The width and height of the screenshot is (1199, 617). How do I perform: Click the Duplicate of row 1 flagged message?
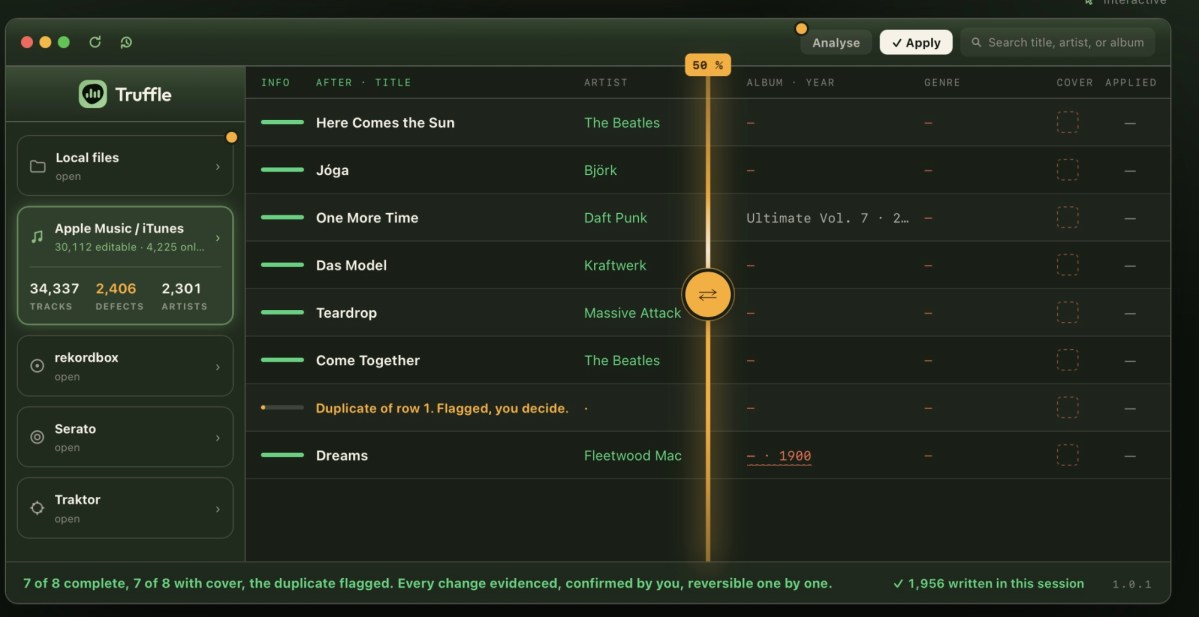click(x=442, y=408)
